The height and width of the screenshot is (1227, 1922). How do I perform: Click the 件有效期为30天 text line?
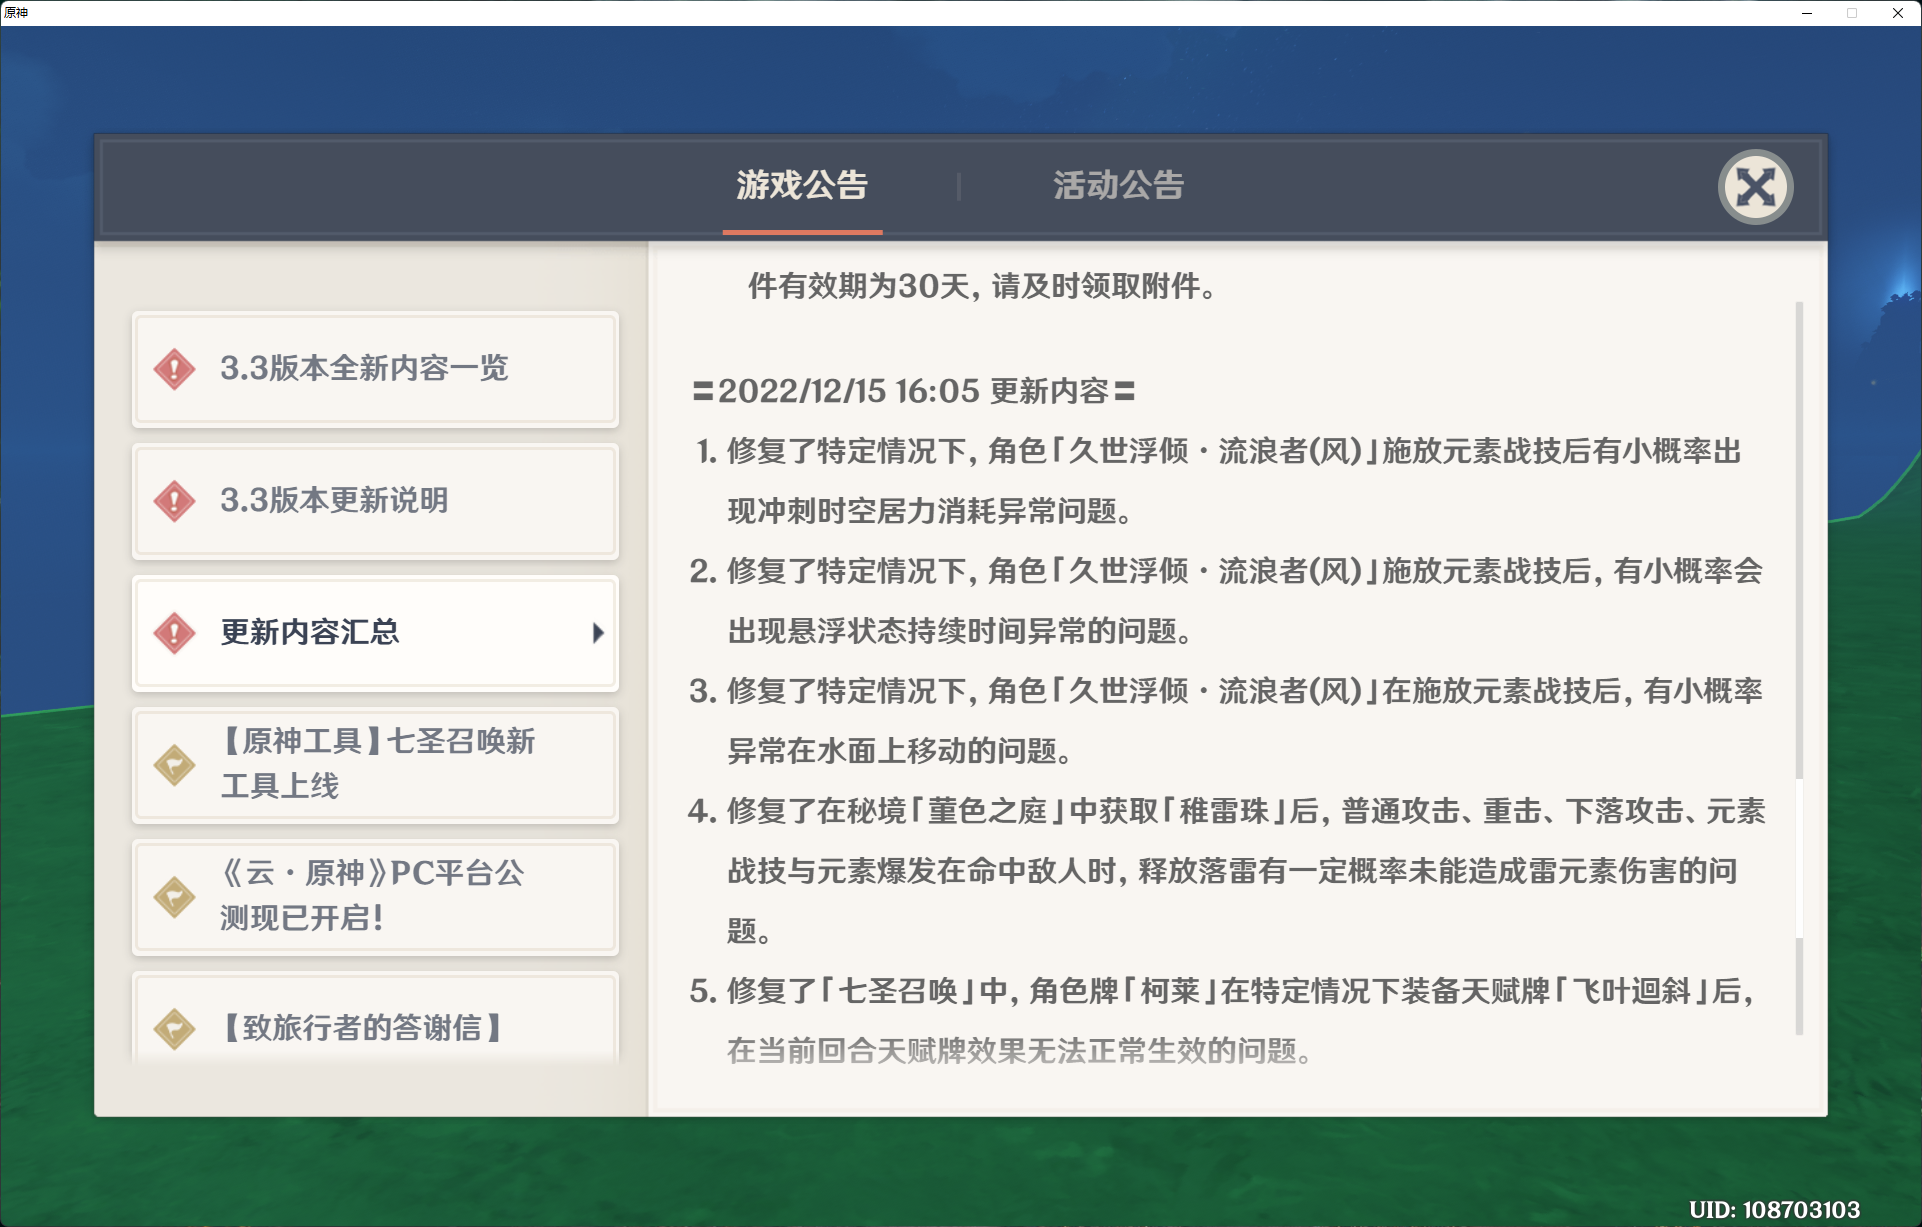(x=982, y=287)
